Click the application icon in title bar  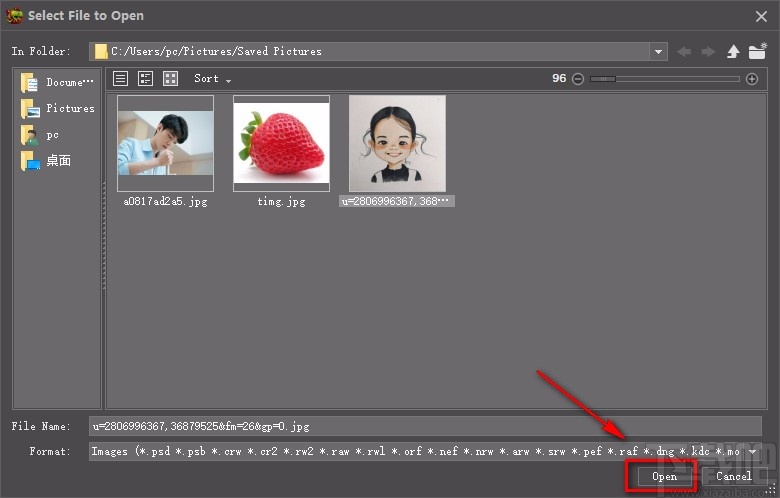coord(14,15)
